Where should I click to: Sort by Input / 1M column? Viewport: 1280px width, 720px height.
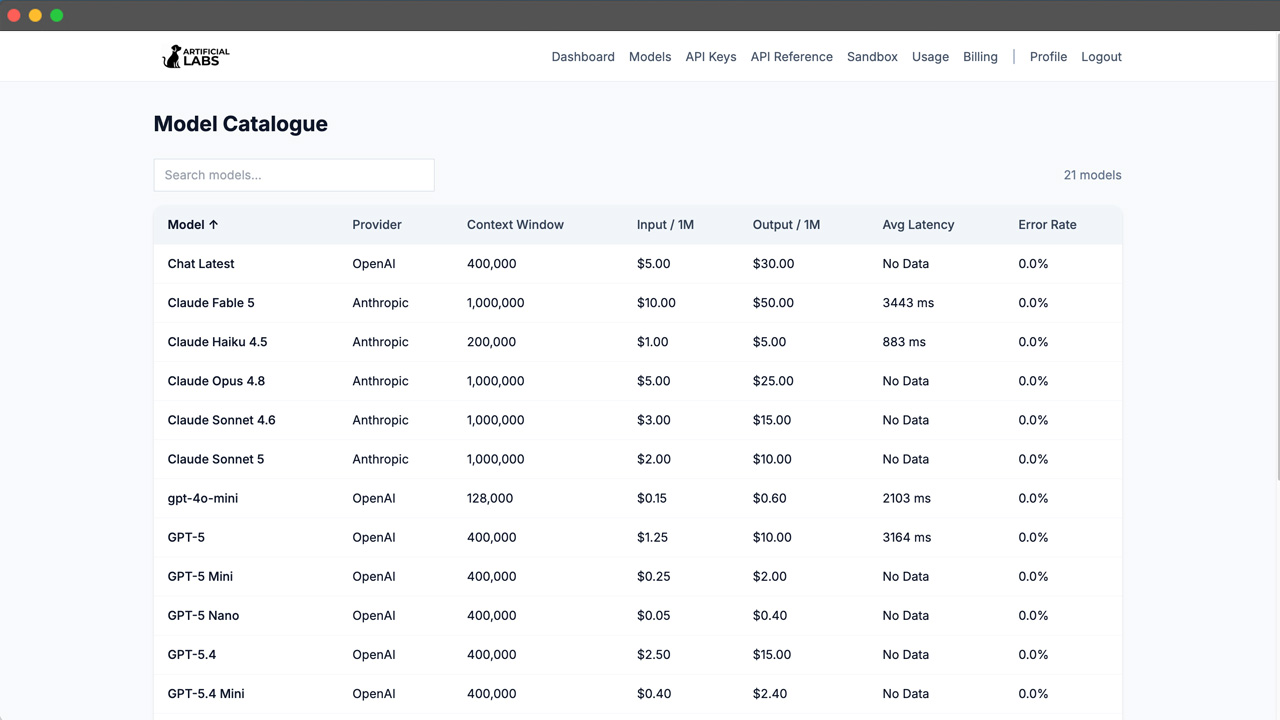pyautogui.click(x=665, y=225)
